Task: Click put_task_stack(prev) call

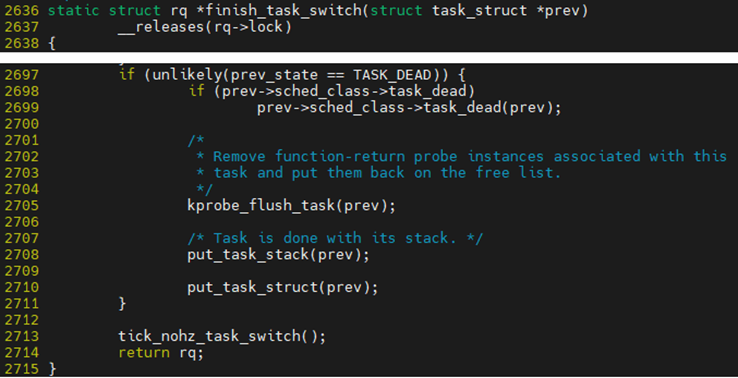Action: pyautogui.click(x=278, y=255)
